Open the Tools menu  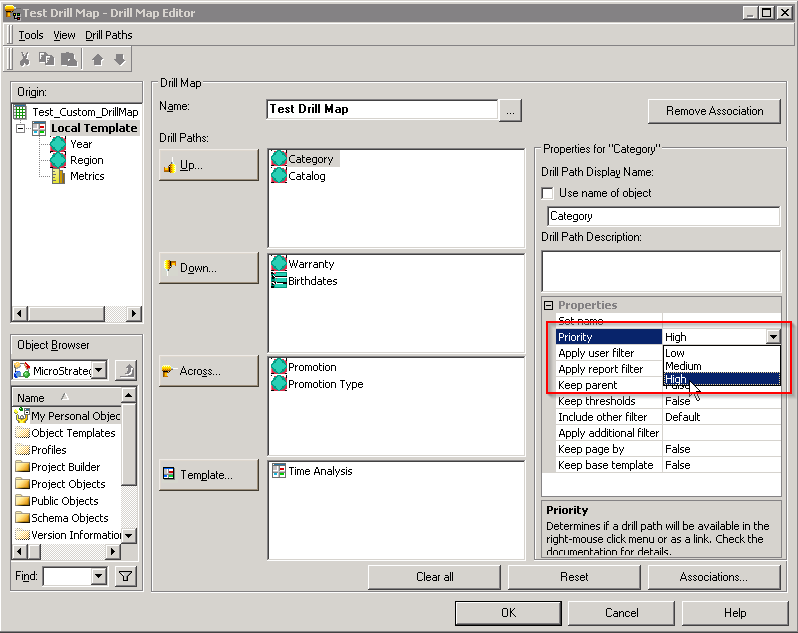[x=30, y=35]
